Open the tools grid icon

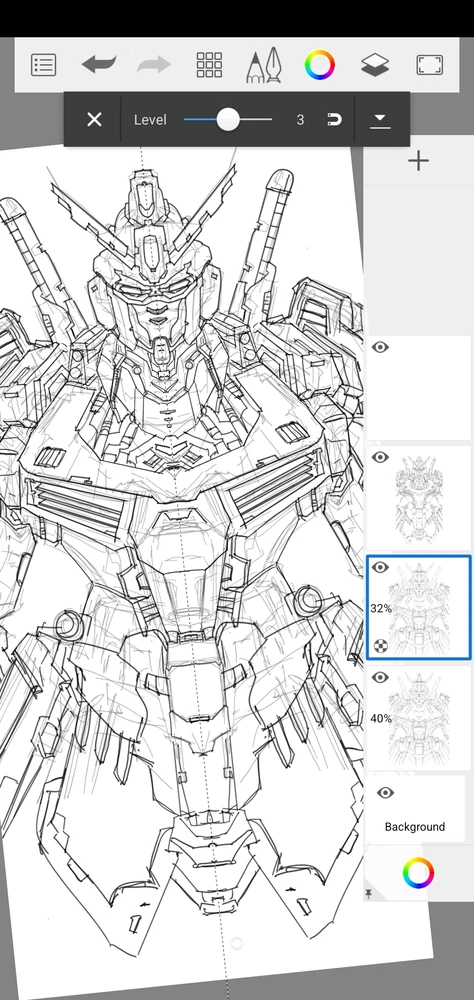pyautogui.click(x=209, y=64)
